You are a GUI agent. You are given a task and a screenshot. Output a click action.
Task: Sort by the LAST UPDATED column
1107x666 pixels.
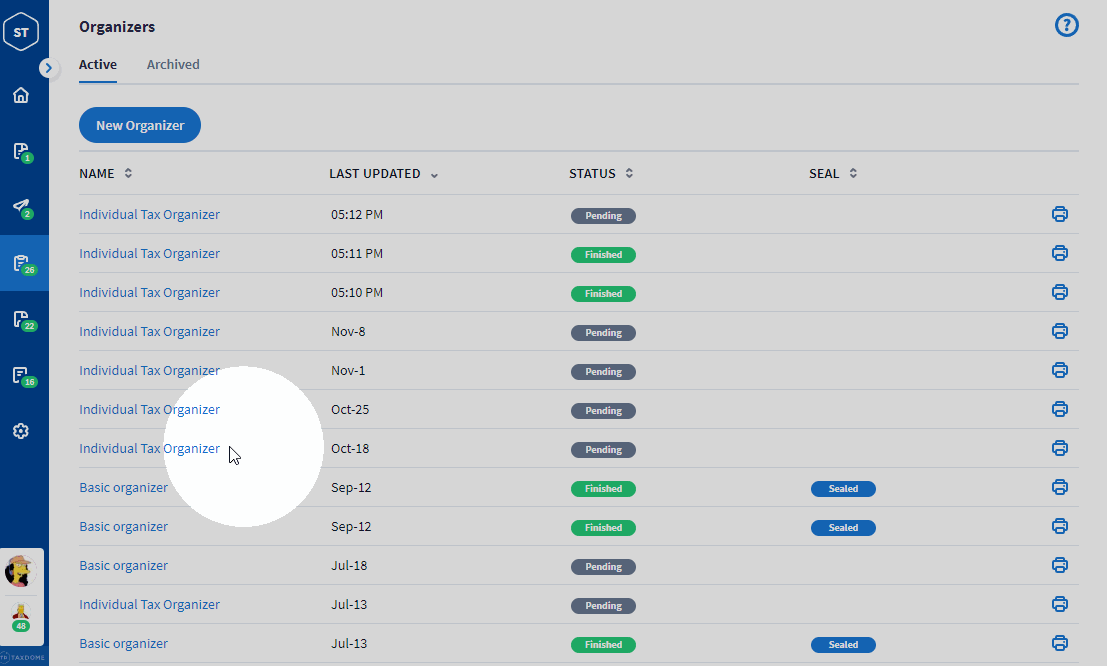click(383, 174)
